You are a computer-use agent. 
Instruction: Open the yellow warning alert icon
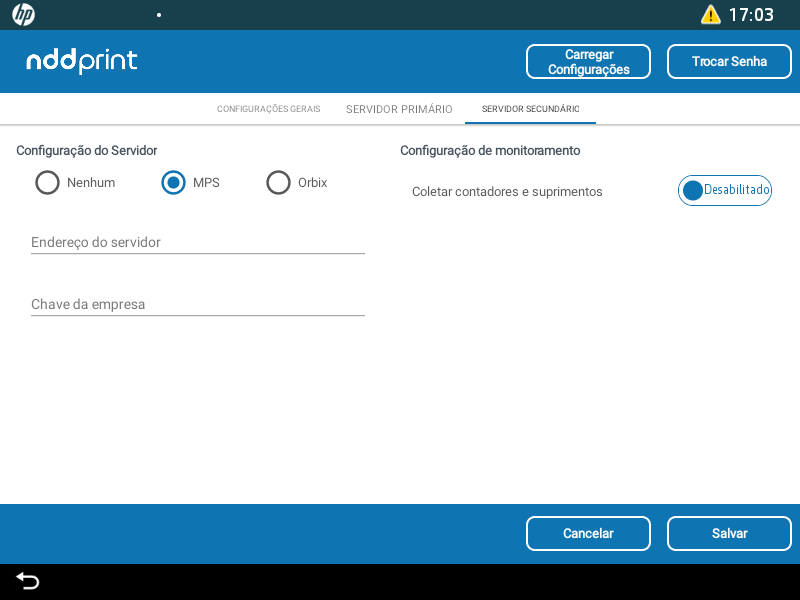coord(710,15)
